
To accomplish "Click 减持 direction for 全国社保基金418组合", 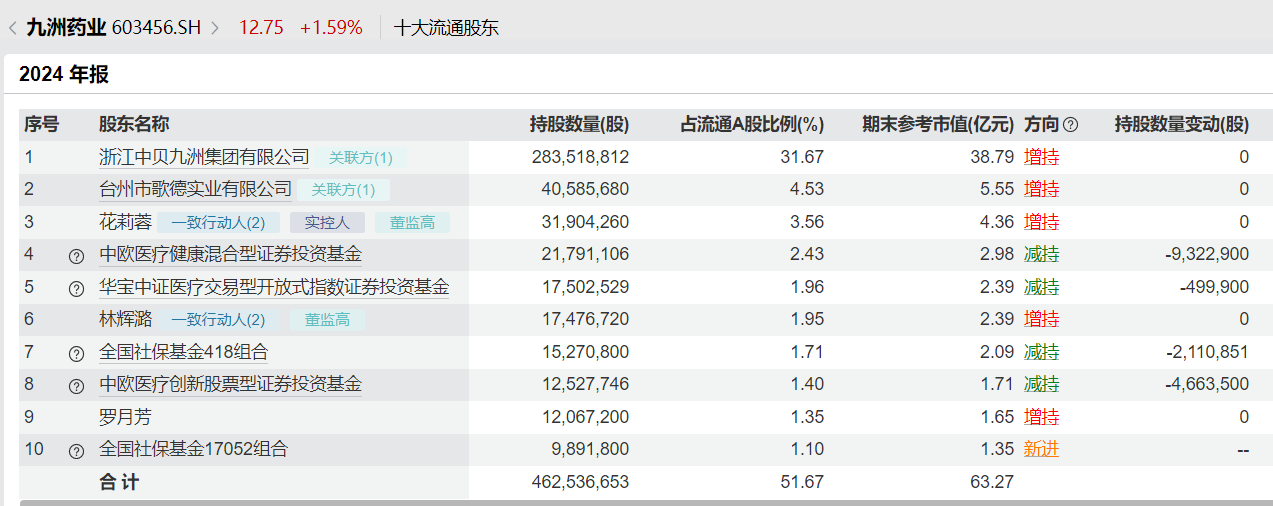I will [x=1041, y=352].
